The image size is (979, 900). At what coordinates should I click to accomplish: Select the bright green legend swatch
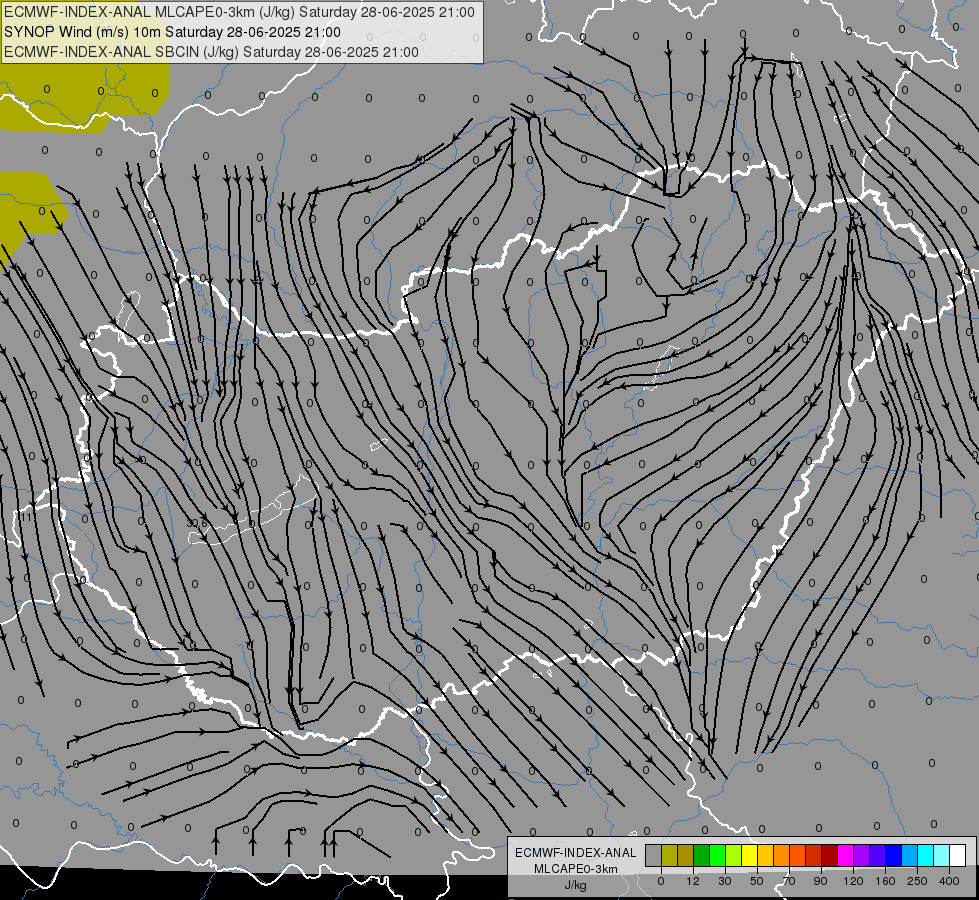pos(718,855)
